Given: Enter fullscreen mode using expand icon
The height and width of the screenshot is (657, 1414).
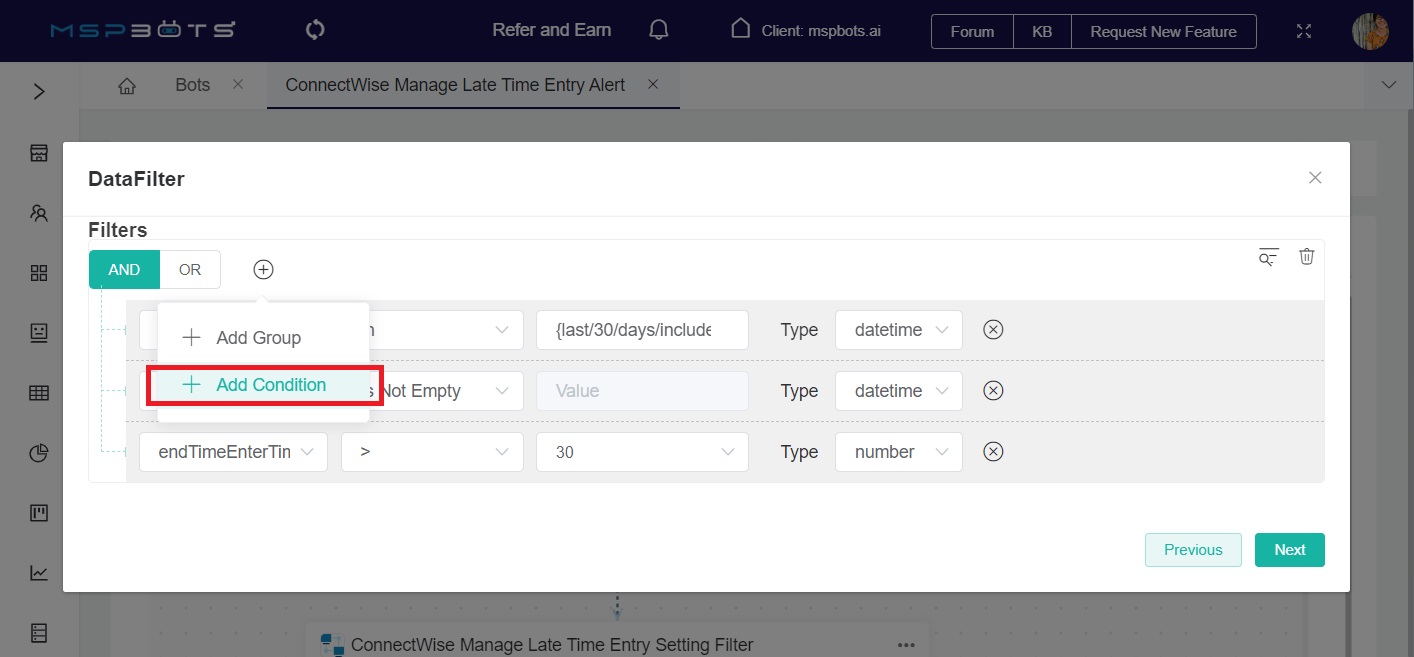Looking at the screenshot, I should pyautogui.click(x=1303, y=31).
